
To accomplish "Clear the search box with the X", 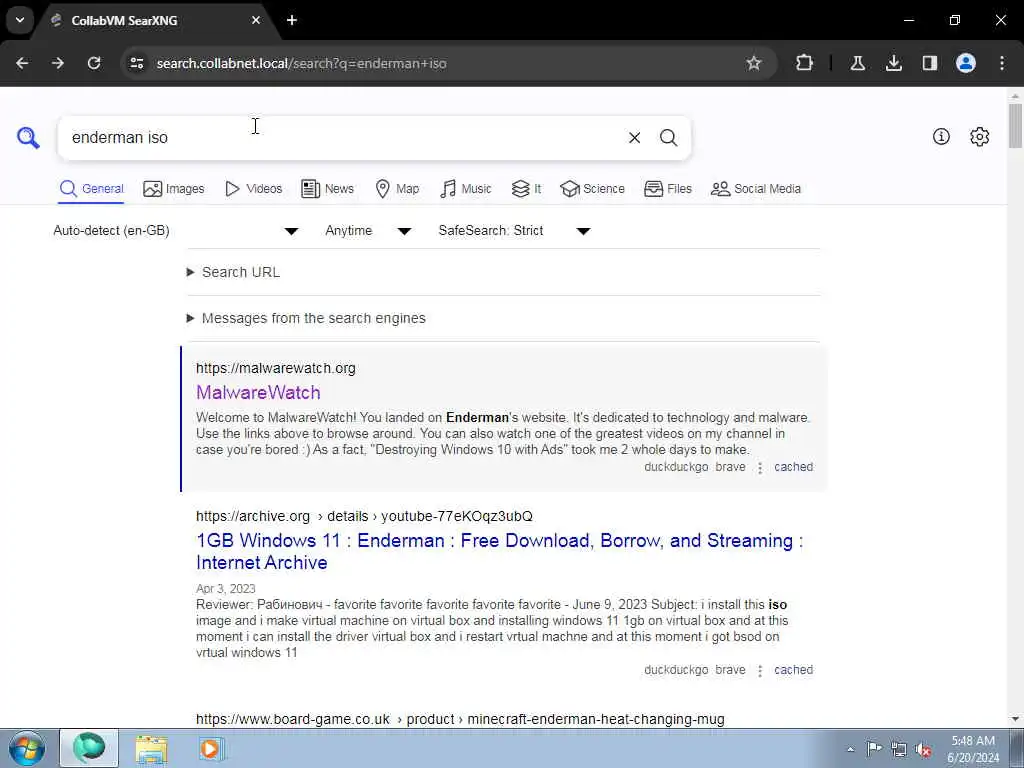I will pos(634,138).
